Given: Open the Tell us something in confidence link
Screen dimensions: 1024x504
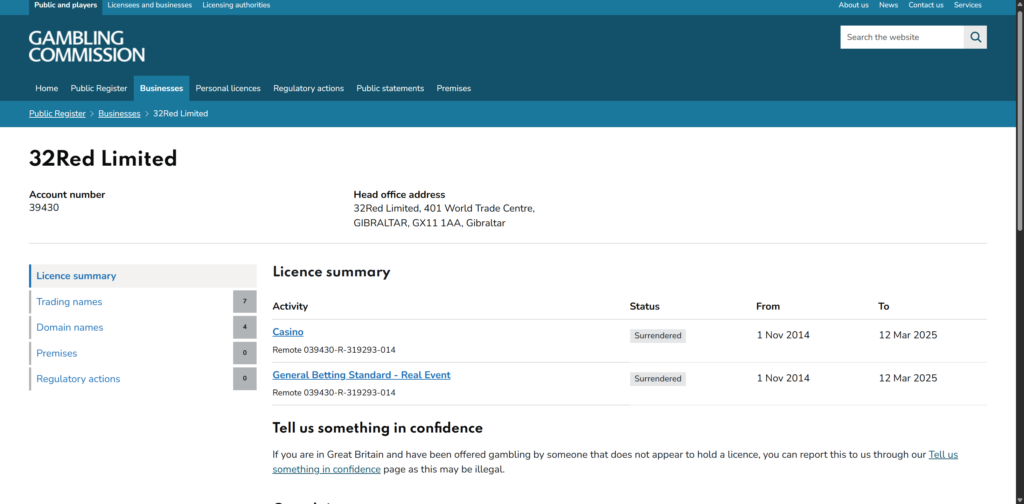Looking at the screenshot, I should pyautogui.click(x=615, y=462).
